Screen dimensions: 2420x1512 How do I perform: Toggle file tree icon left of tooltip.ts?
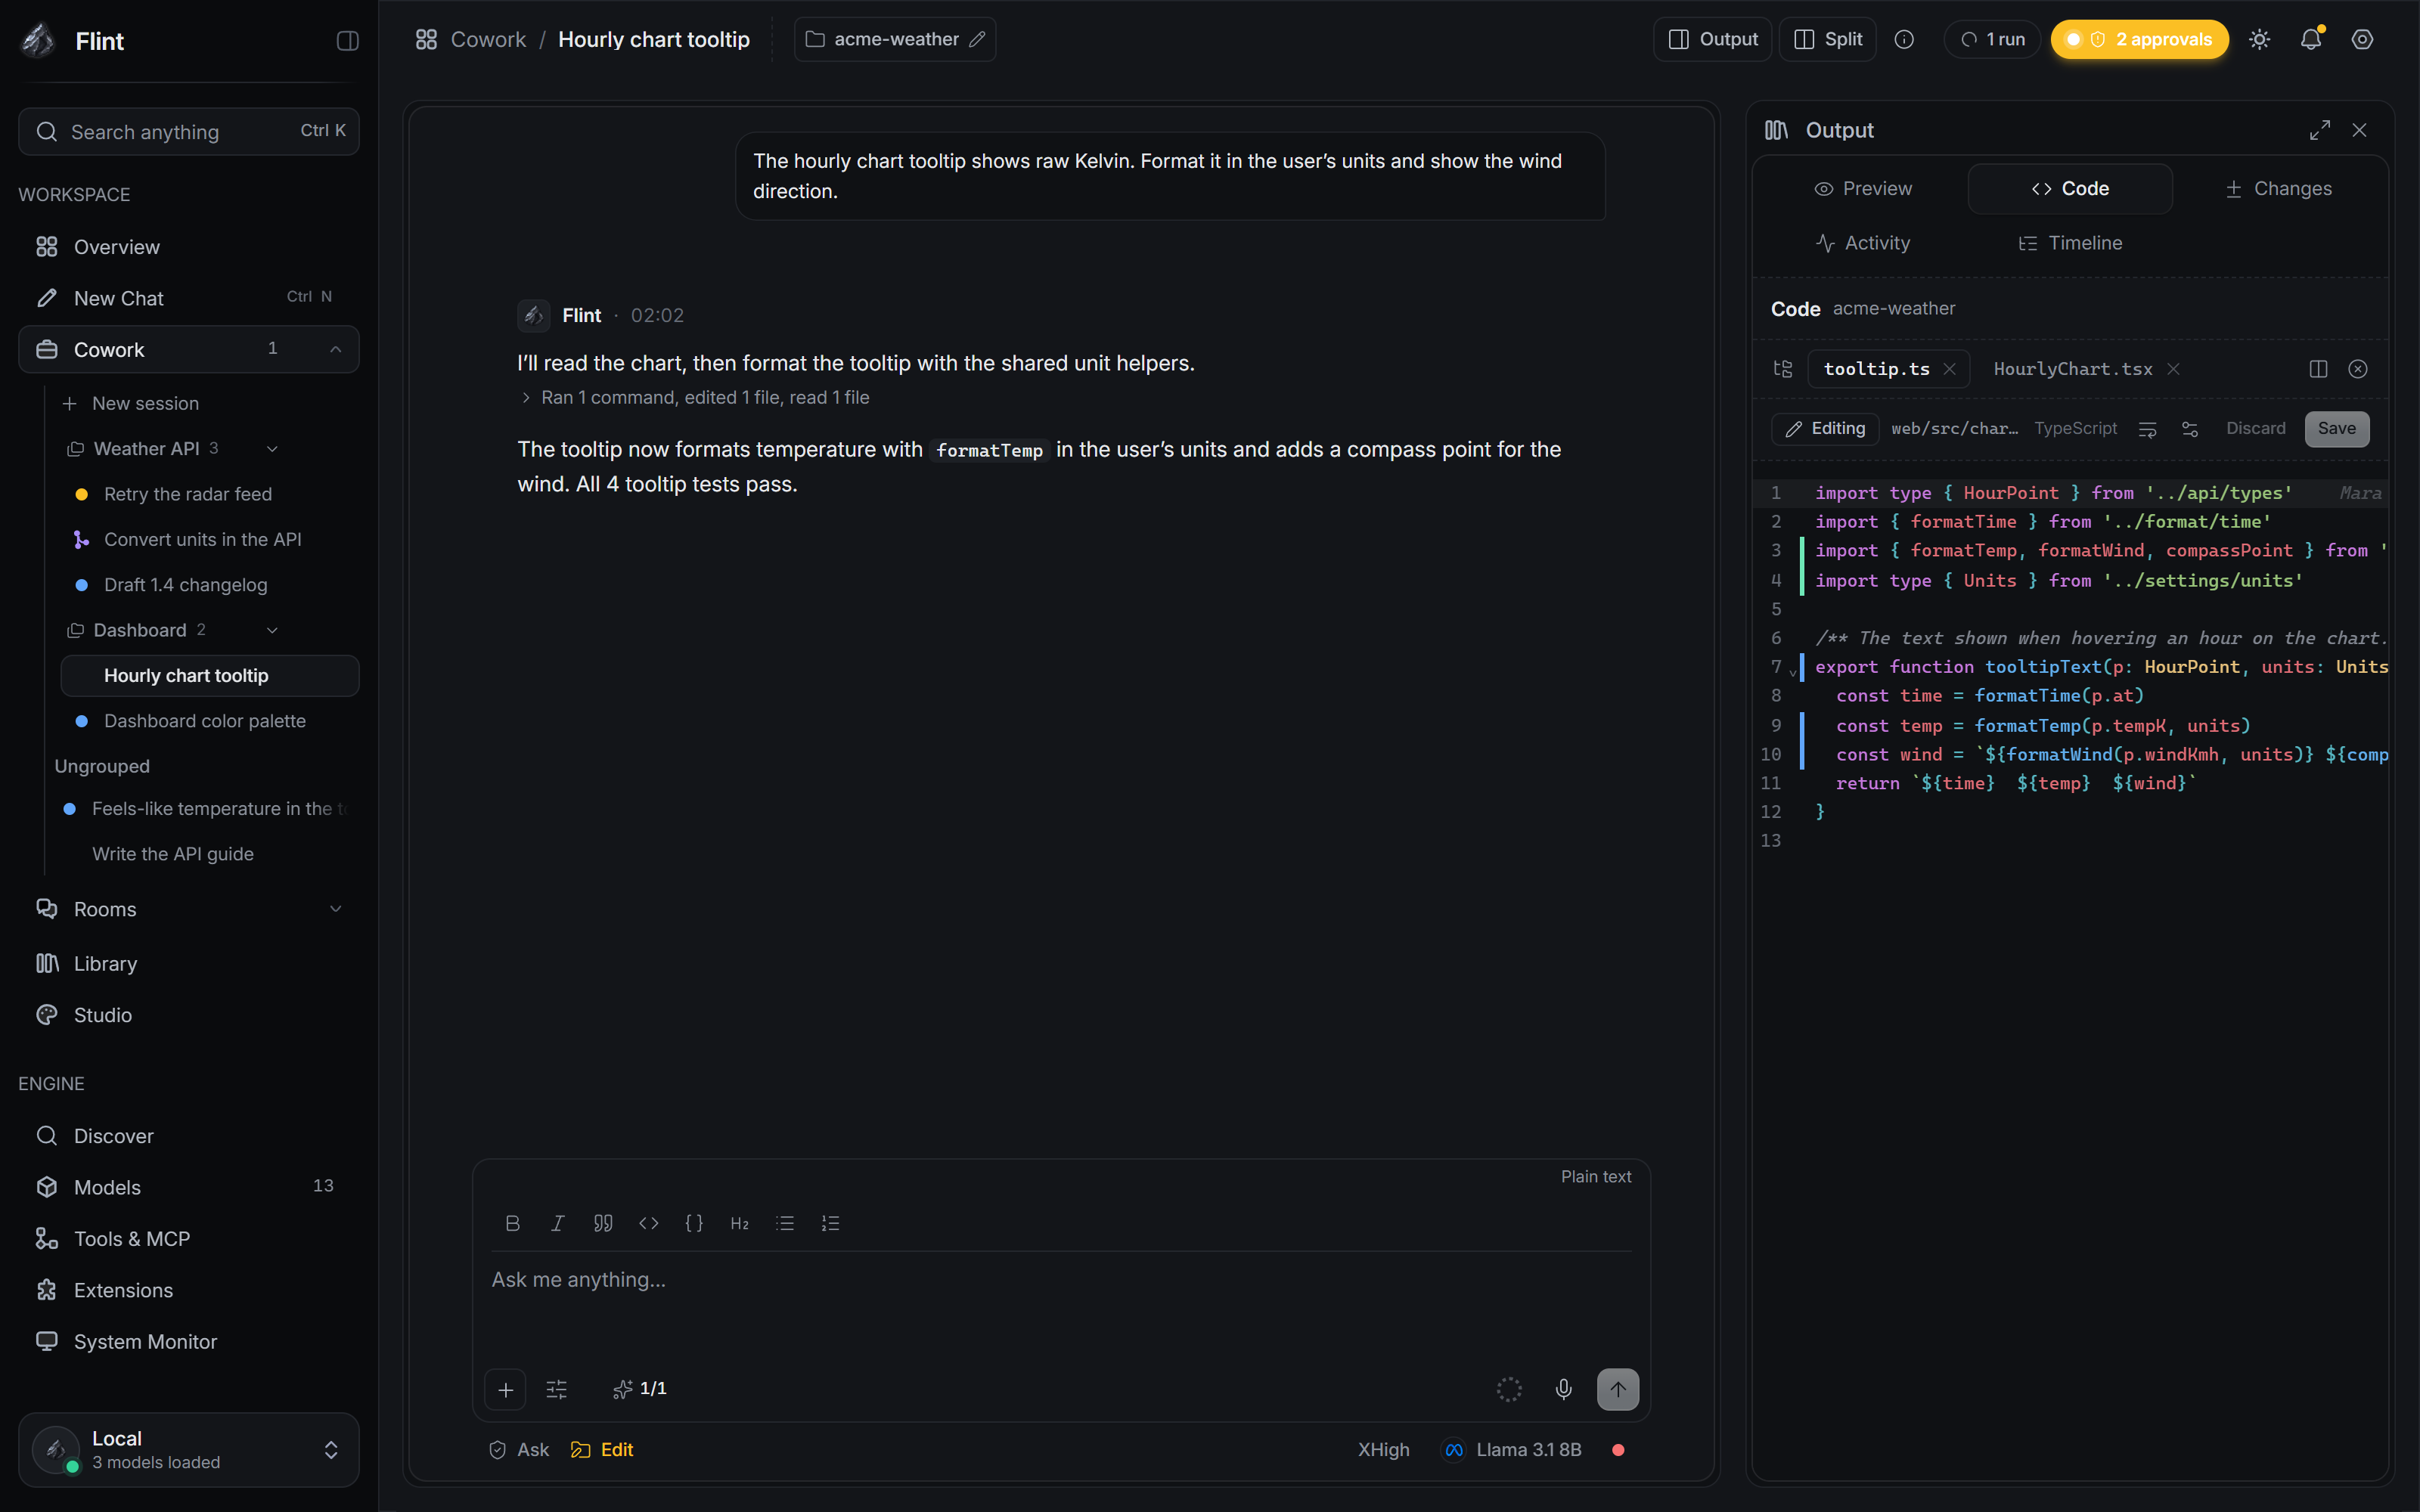[x=1783, y=369]
